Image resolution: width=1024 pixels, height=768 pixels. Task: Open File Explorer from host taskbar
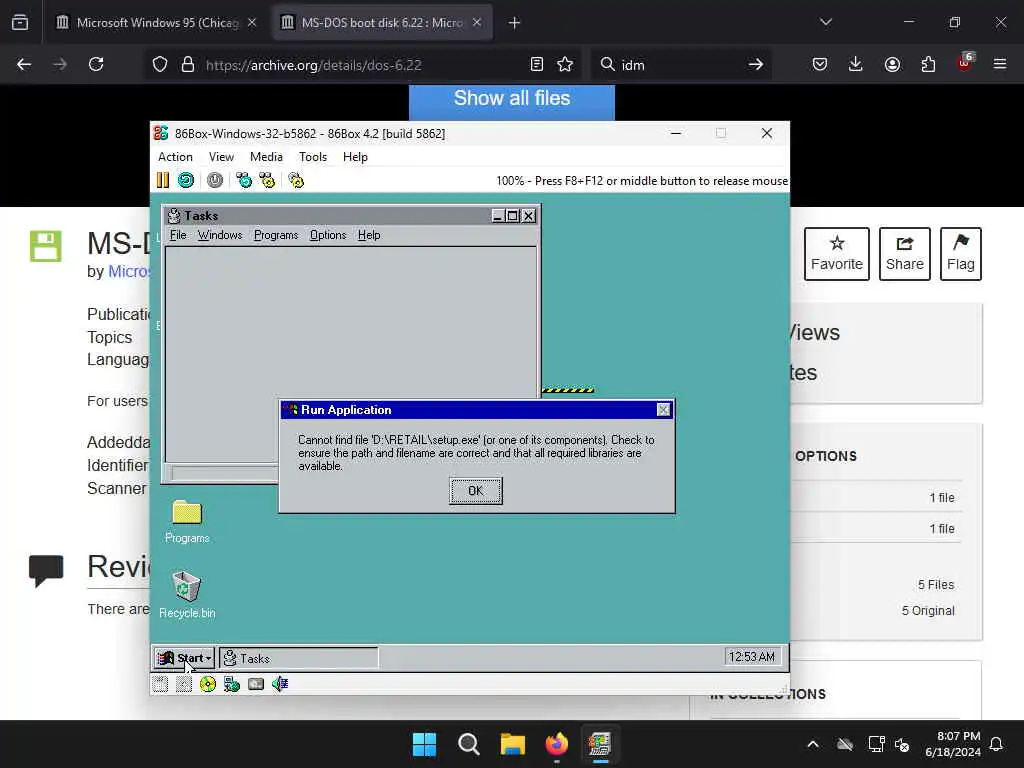click(513, 744)
